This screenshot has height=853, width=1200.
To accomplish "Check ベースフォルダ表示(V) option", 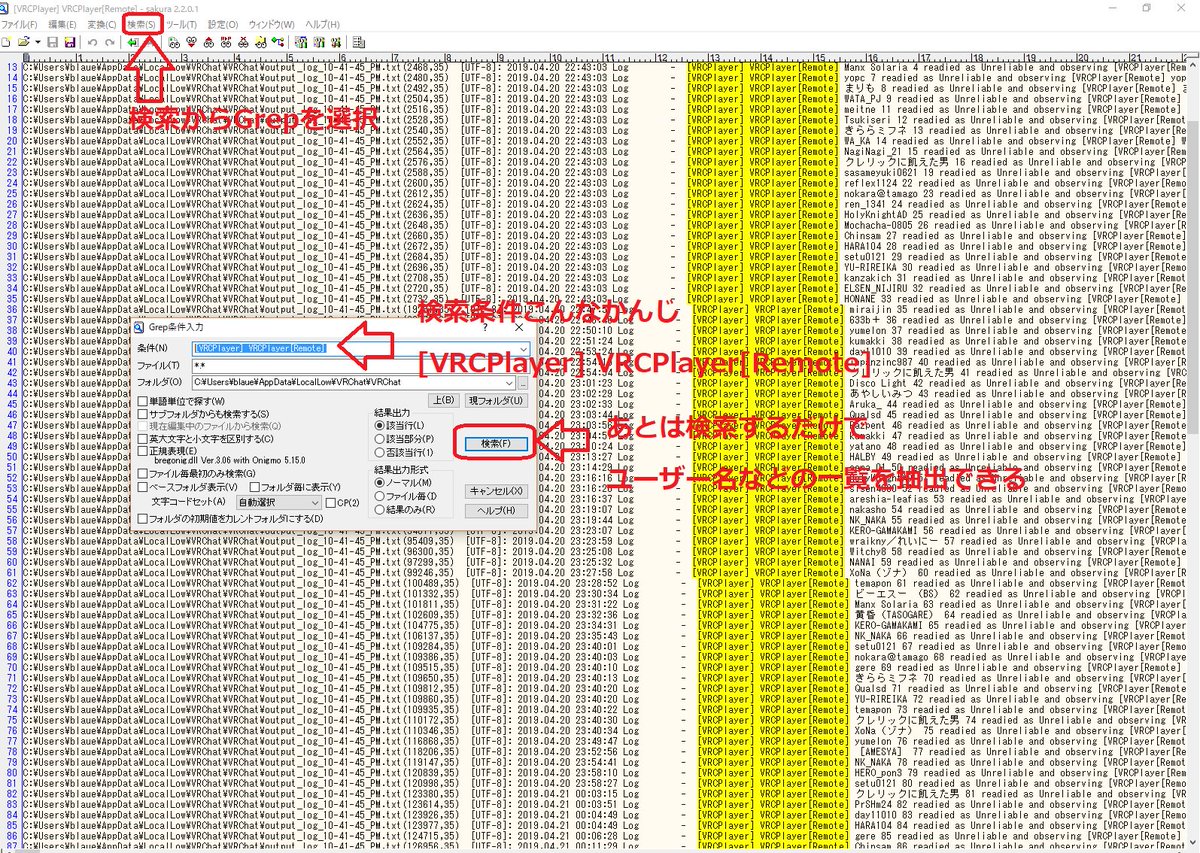I will click(x=141, y=486).
